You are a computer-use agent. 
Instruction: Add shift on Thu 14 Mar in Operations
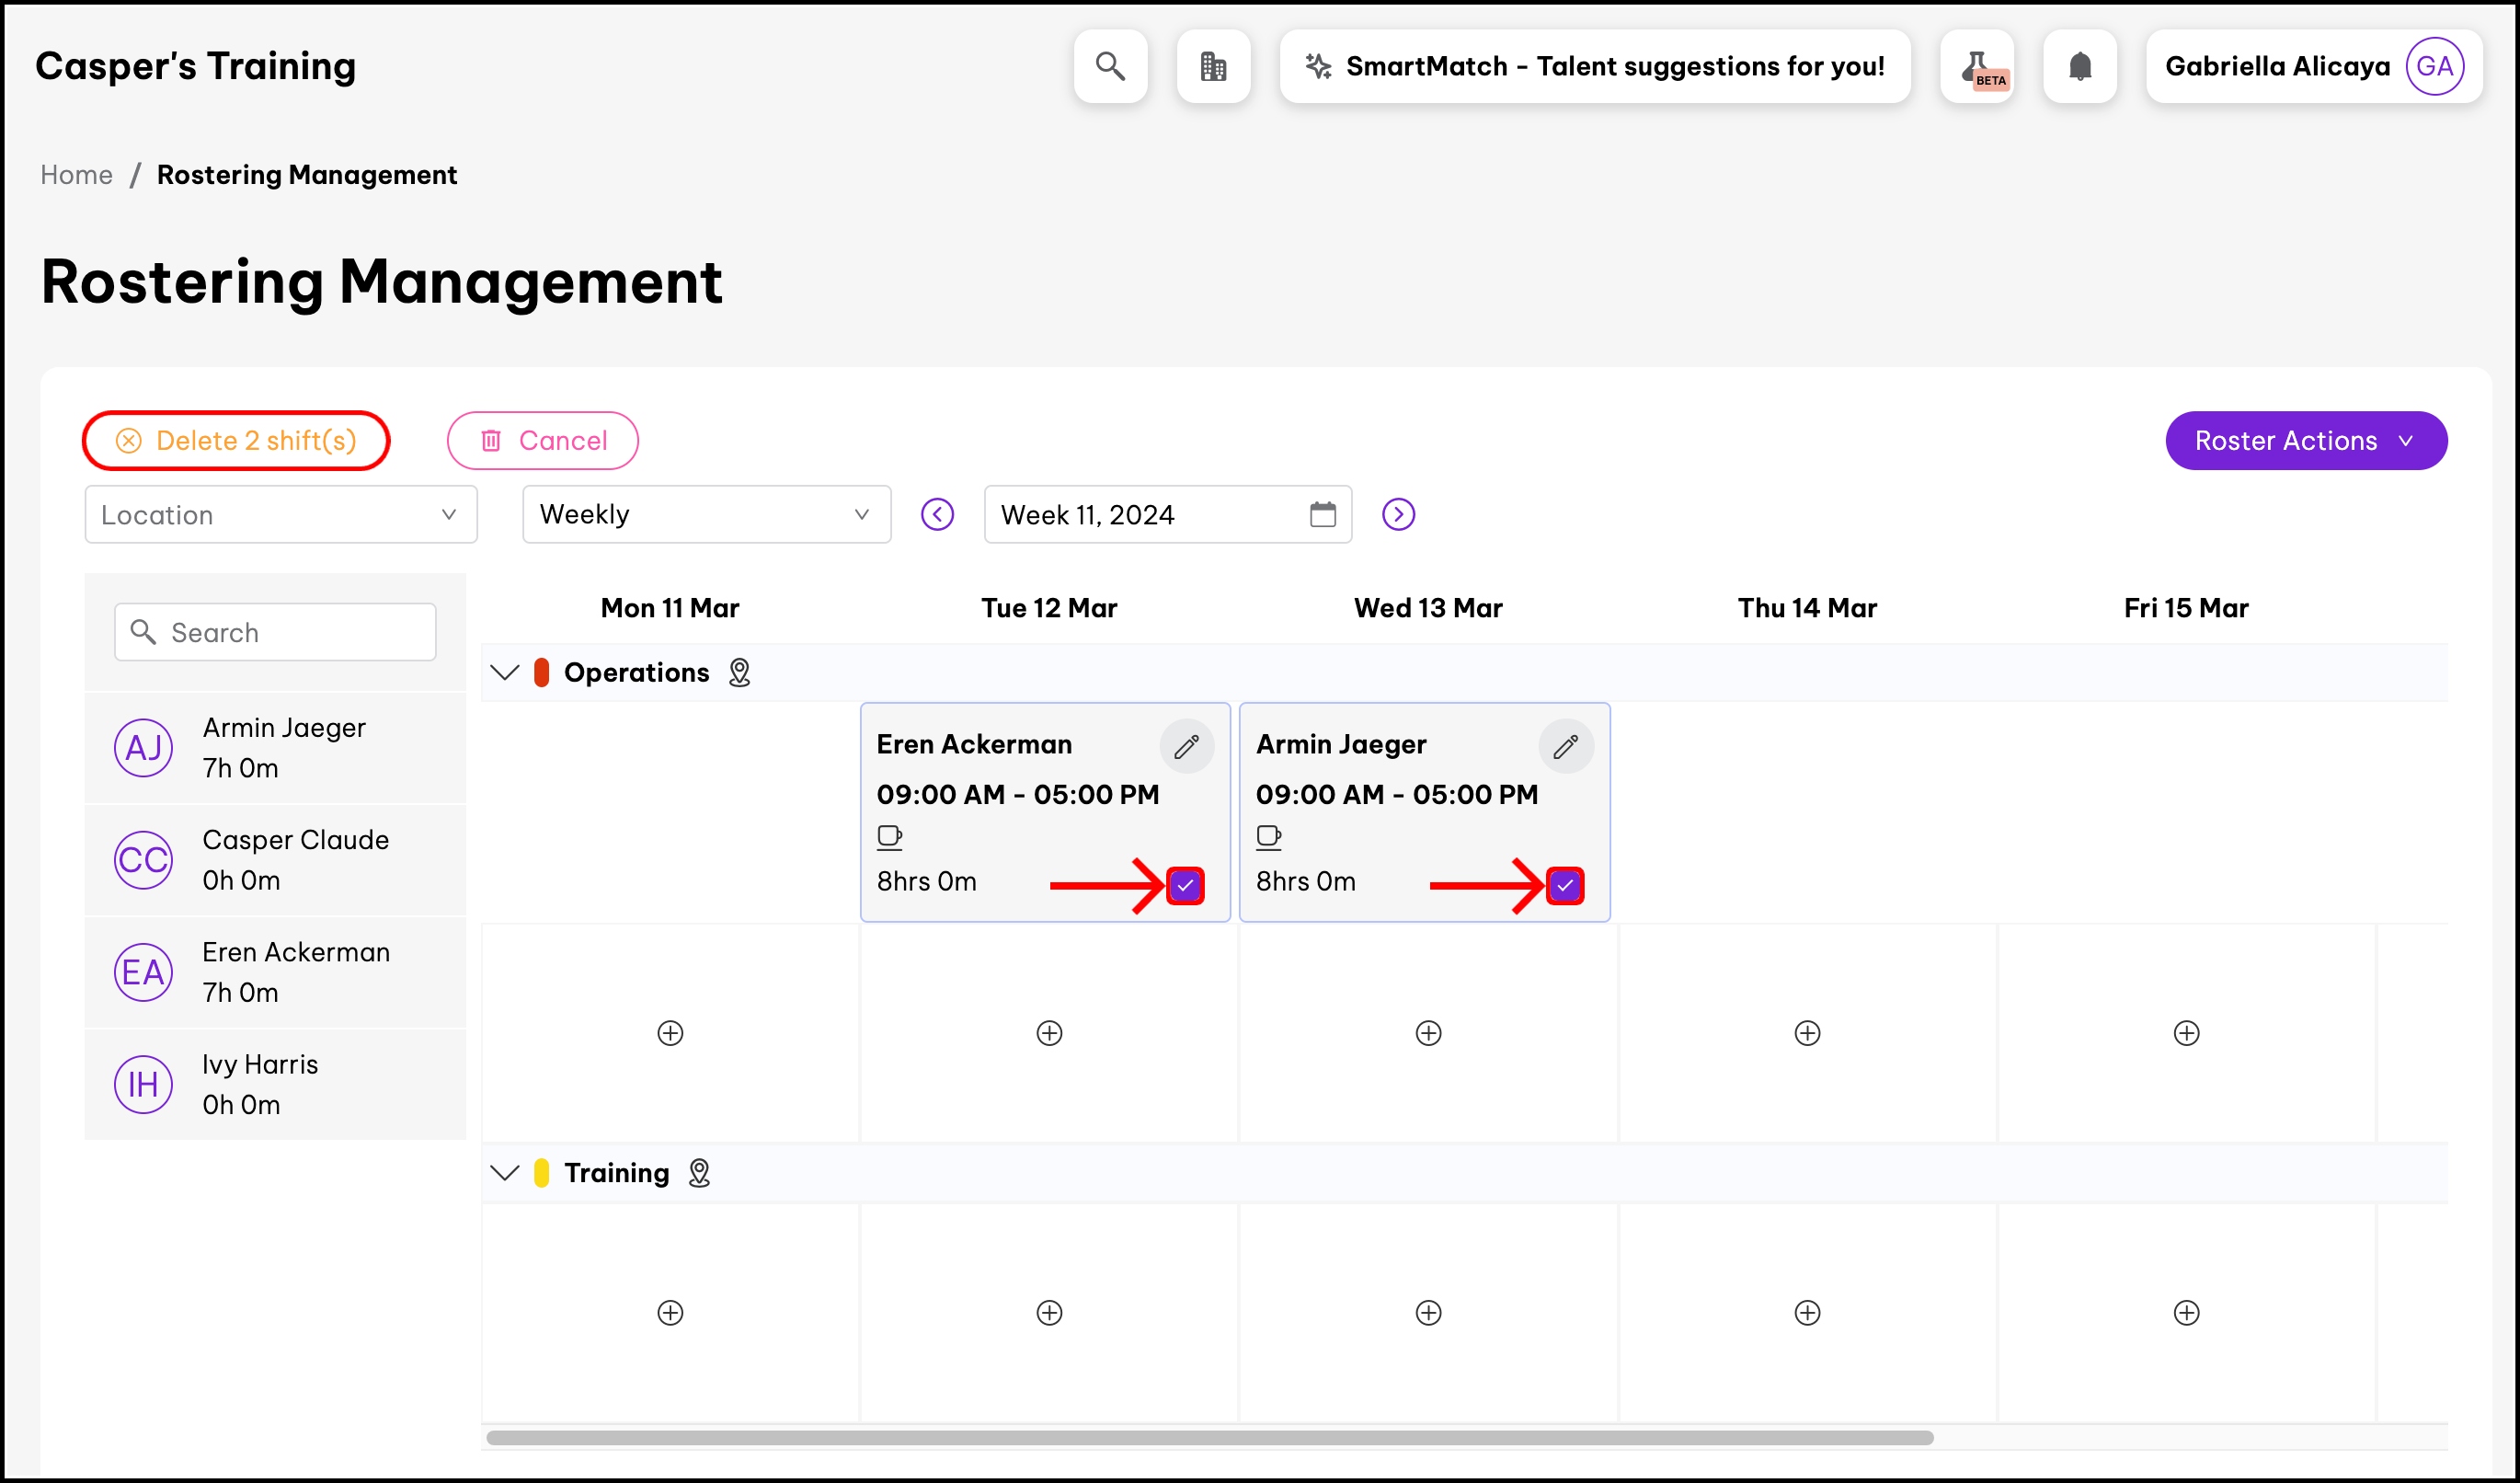tap(1807, 1033)
